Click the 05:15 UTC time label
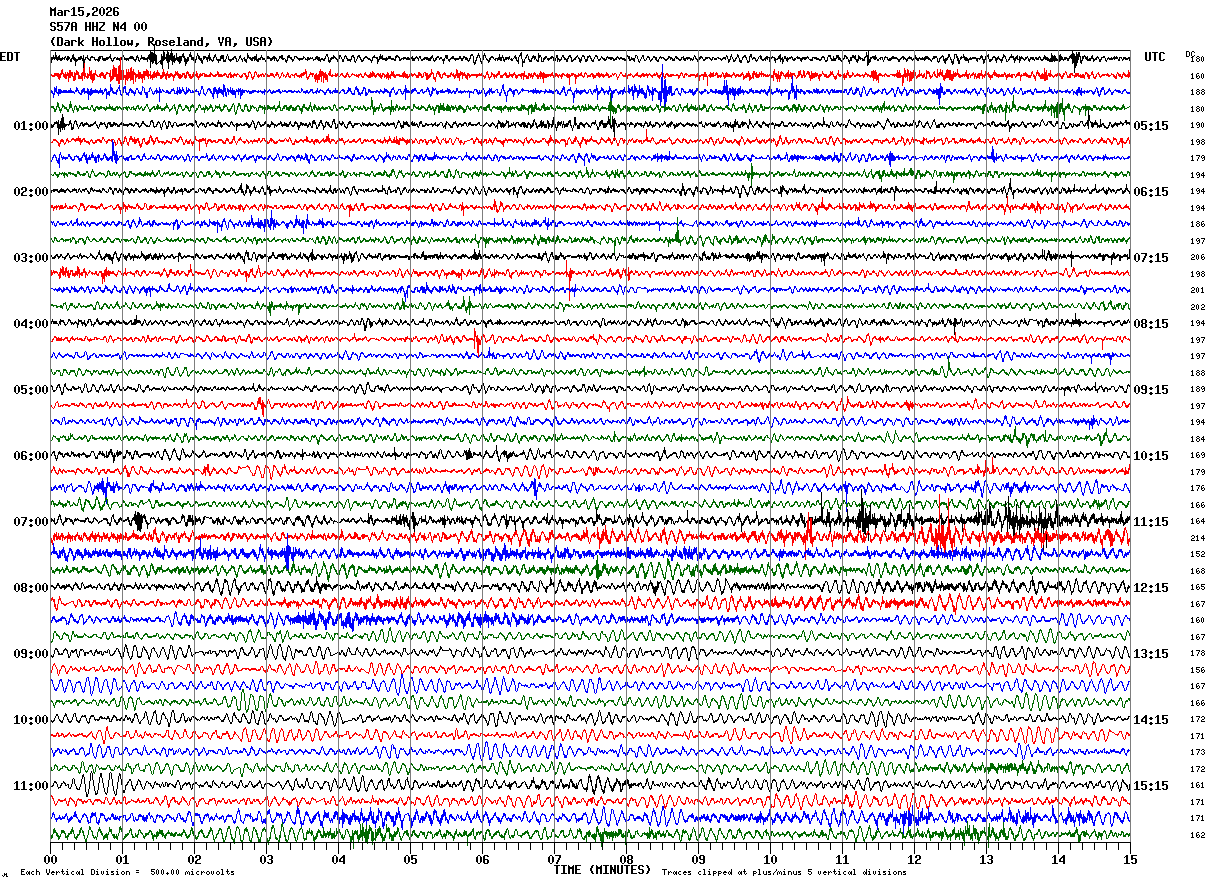Image resolution: width=1210 pixels, height=886 pixels. click(x=1151, y=126)
